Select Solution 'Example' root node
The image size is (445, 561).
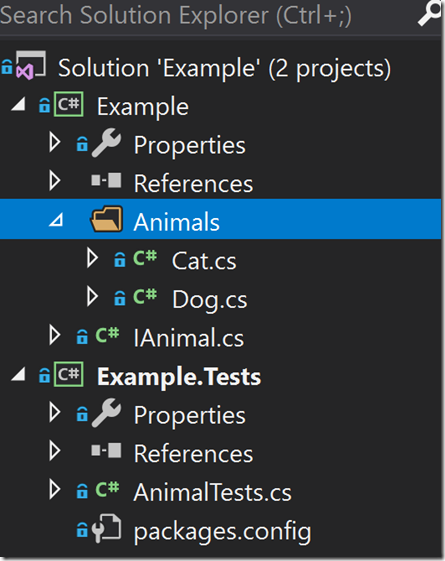(224, 68)
